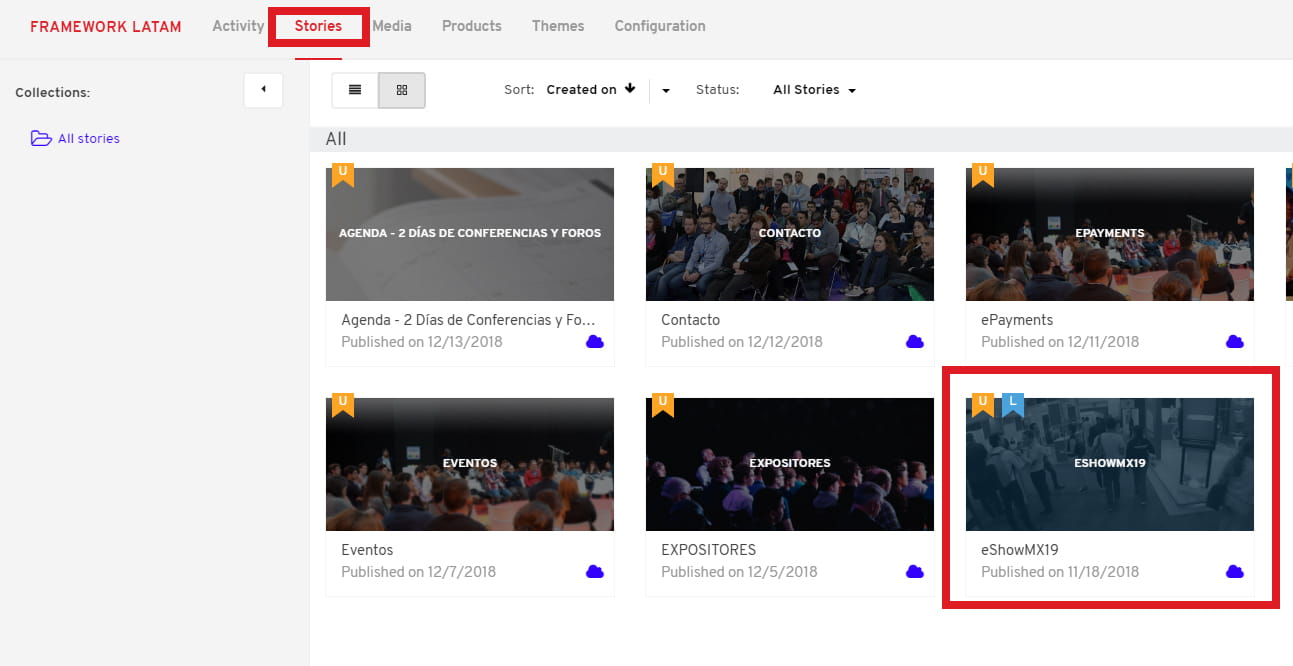Click the FRAMEWORK LATAM brand link
The width and height of the screenshot is (1293, 666).
tap(106, 27)
